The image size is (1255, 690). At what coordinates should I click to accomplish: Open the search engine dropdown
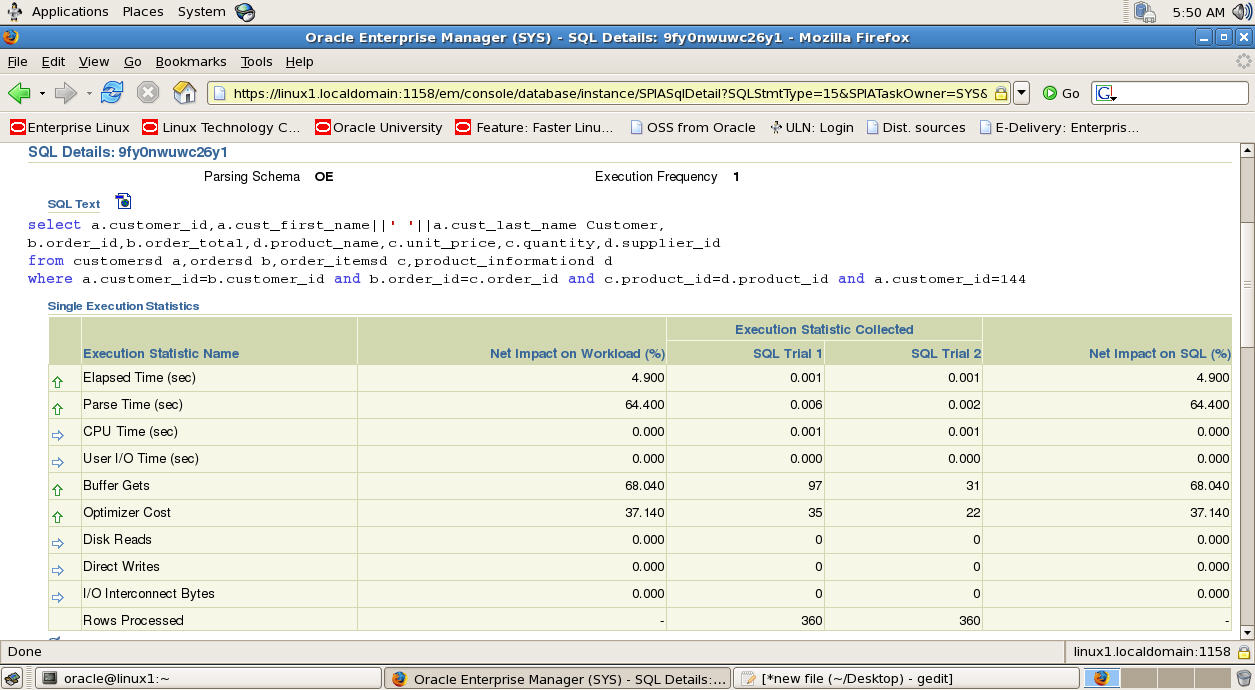[1103, 92]
